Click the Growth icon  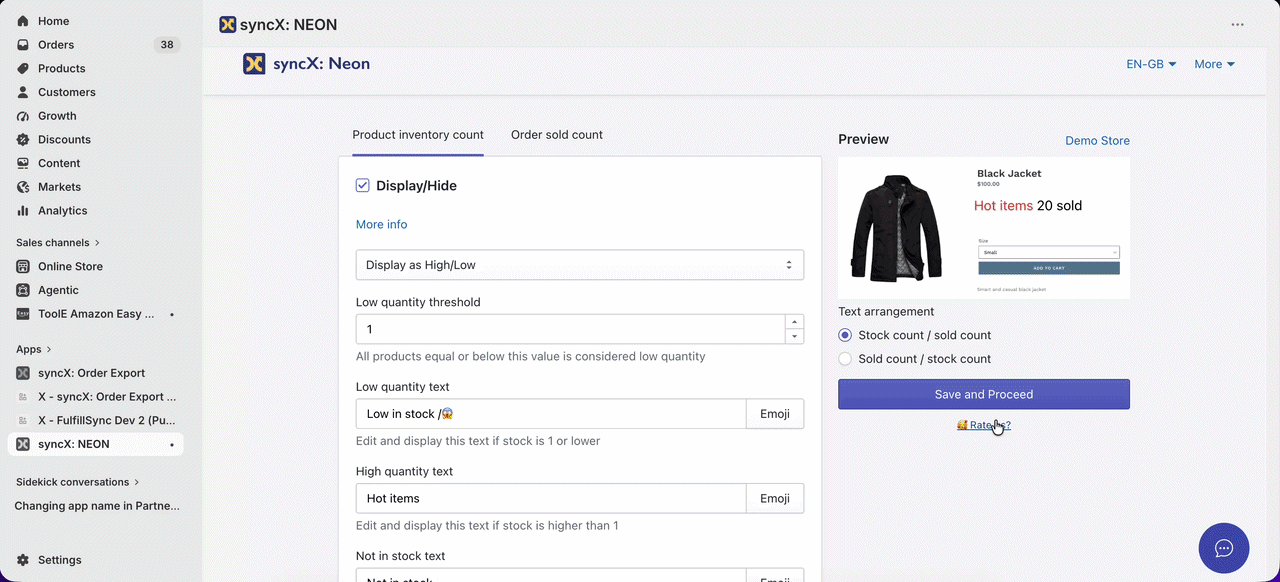23,116
